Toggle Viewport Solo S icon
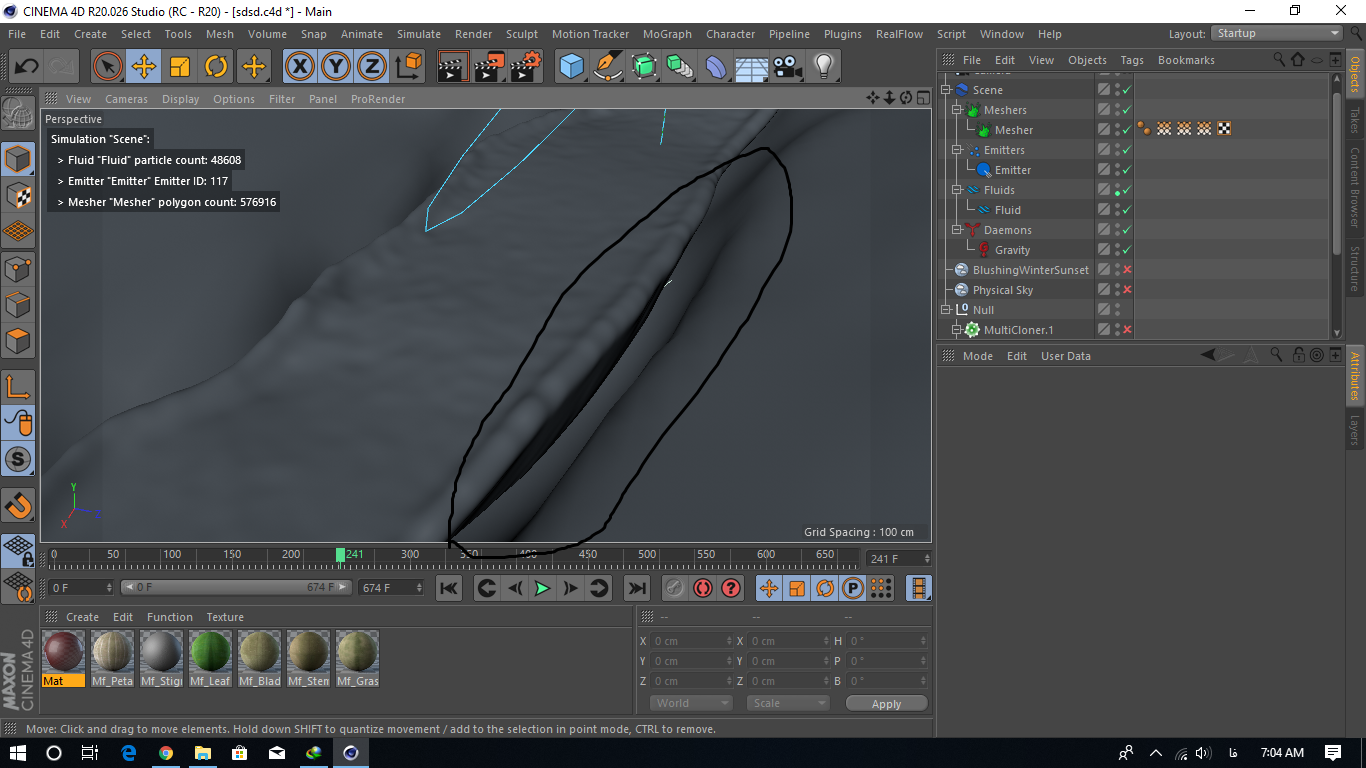Screen dimensions: 1366x768 [x=18, y=459]
